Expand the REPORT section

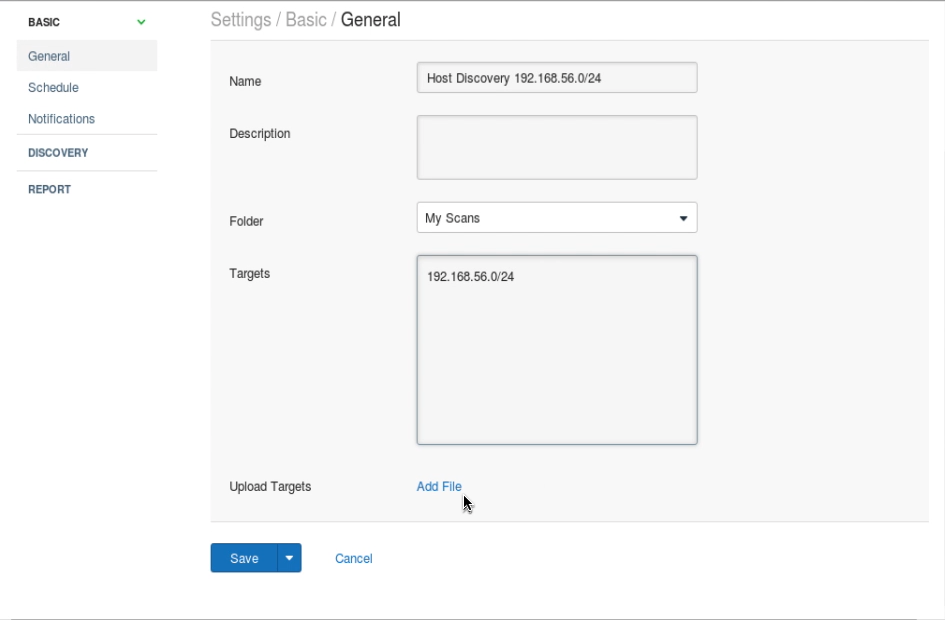coord(49,189)
